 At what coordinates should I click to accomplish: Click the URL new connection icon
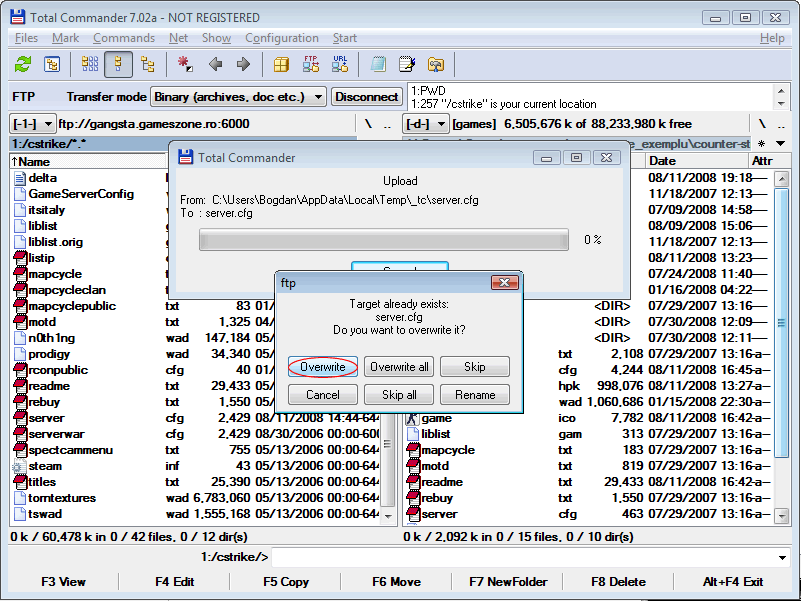coord(340,64)
